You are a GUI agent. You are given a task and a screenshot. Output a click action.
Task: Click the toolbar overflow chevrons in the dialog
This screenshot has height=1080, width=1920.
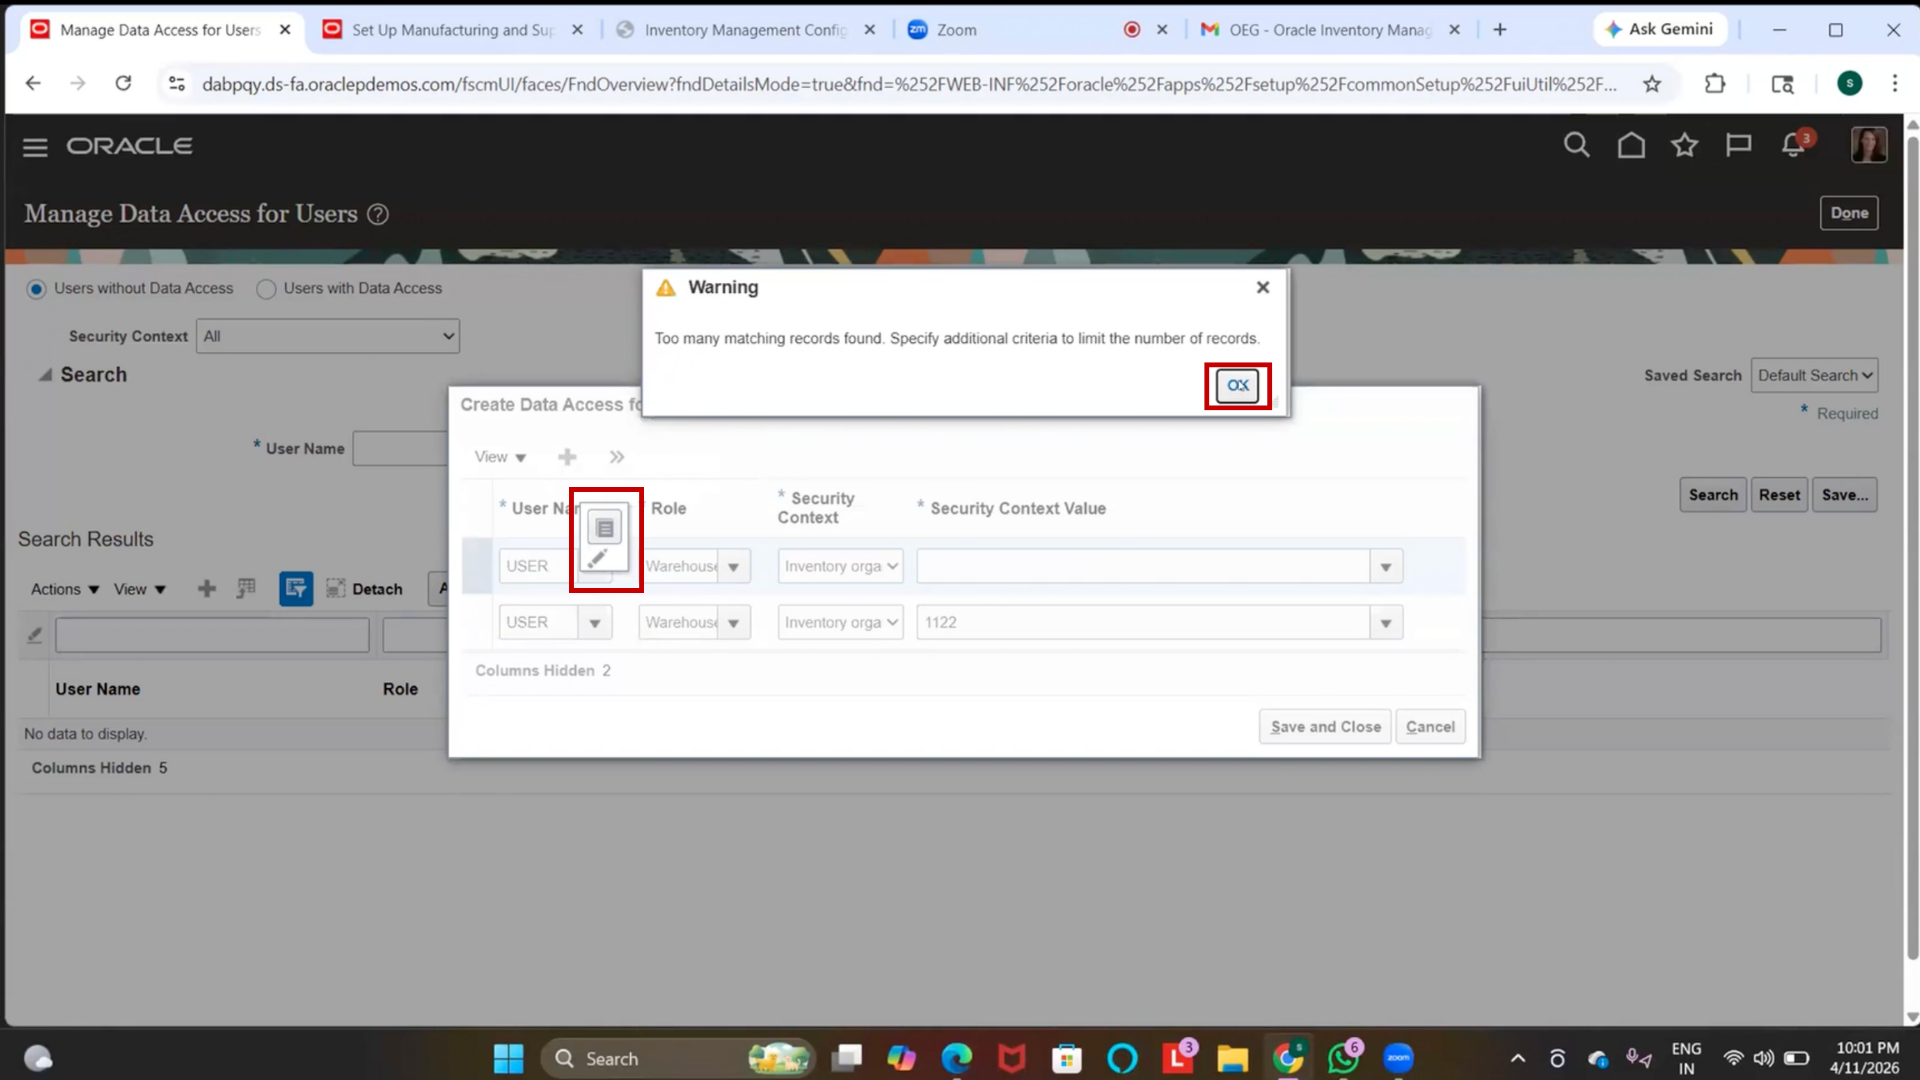pyautogui.click(x=617, y=457)
